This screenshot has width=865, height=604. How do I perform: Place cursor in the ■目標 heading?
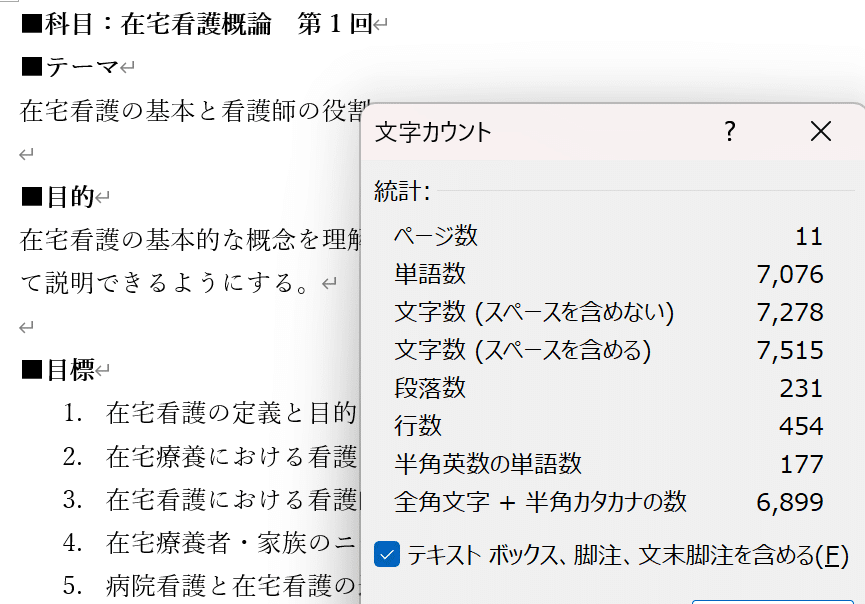(58, 370)
